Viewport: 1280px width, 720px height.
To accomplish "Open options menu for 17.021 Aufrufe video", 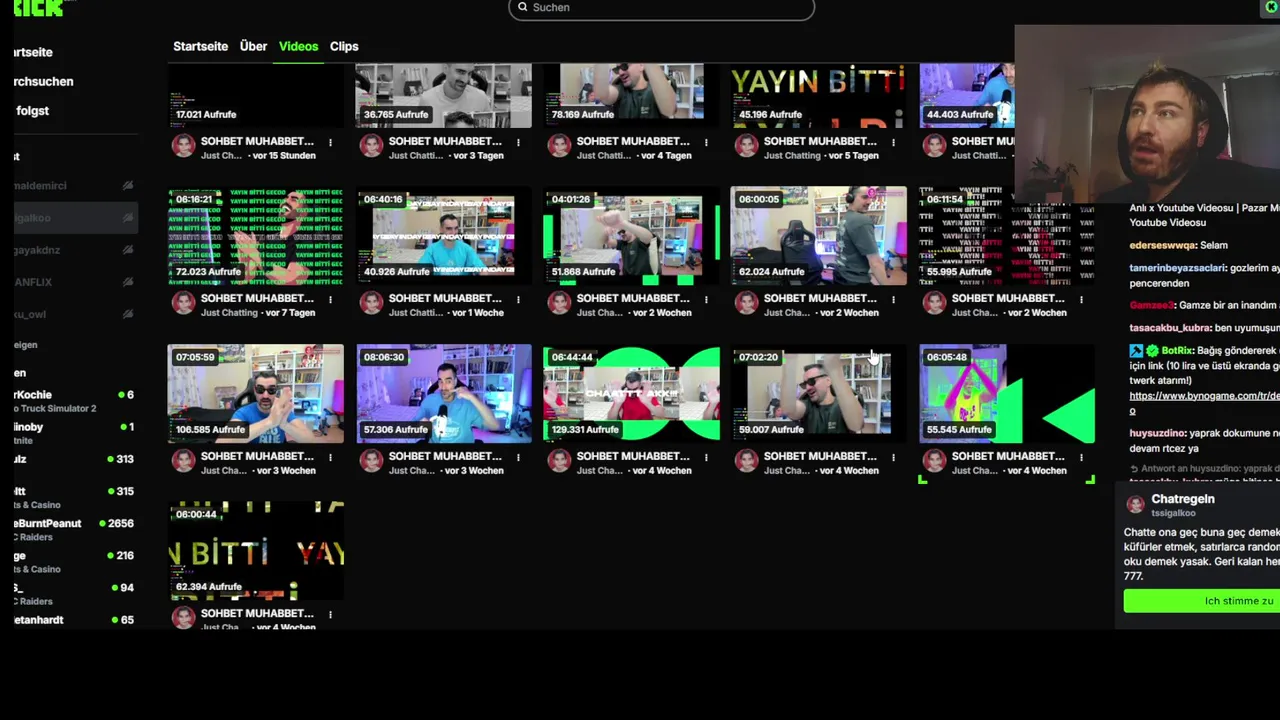I will pos(330,143).
